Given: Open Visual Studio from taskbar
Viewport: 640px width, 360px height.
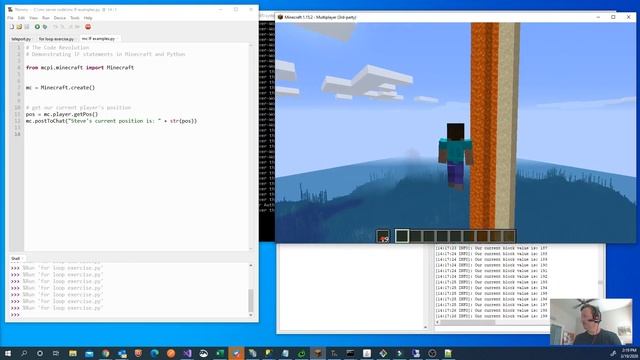Looking at the screenshot, I should coord(187,353).
